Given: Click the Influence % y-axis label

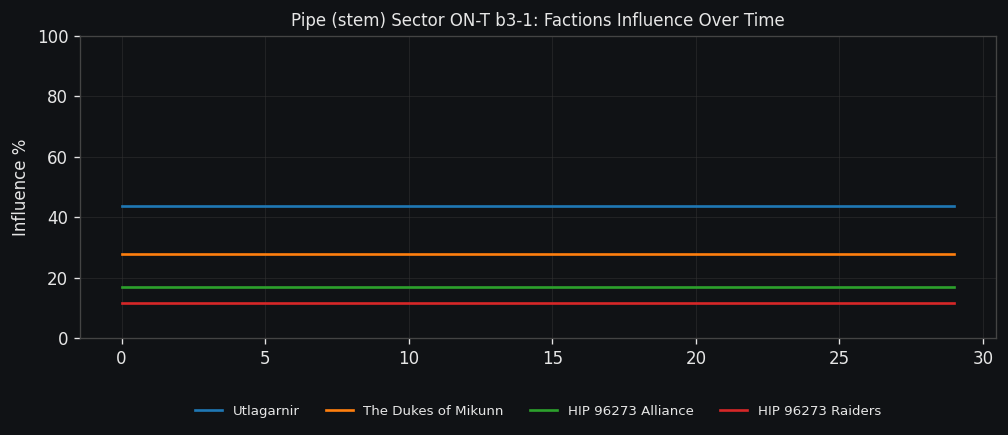Looking at the screenshot, I should pos(20,187).
